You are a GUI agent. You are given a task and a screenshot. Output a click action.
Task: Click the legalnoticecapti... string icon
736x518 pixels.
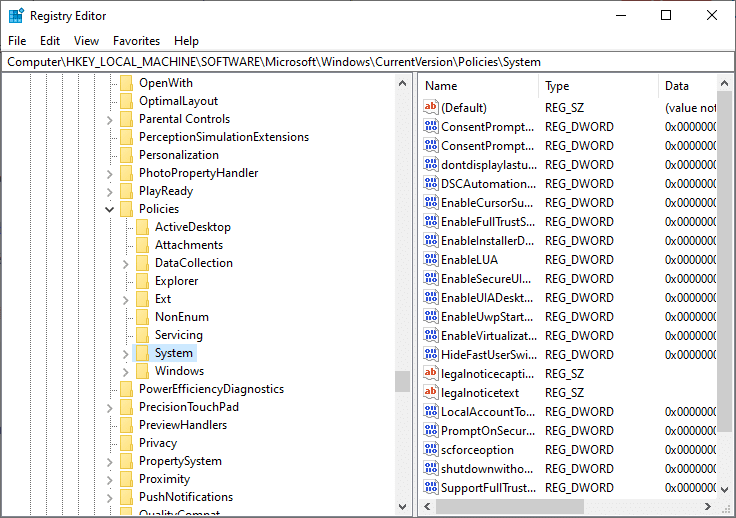[x=430, y=373]
